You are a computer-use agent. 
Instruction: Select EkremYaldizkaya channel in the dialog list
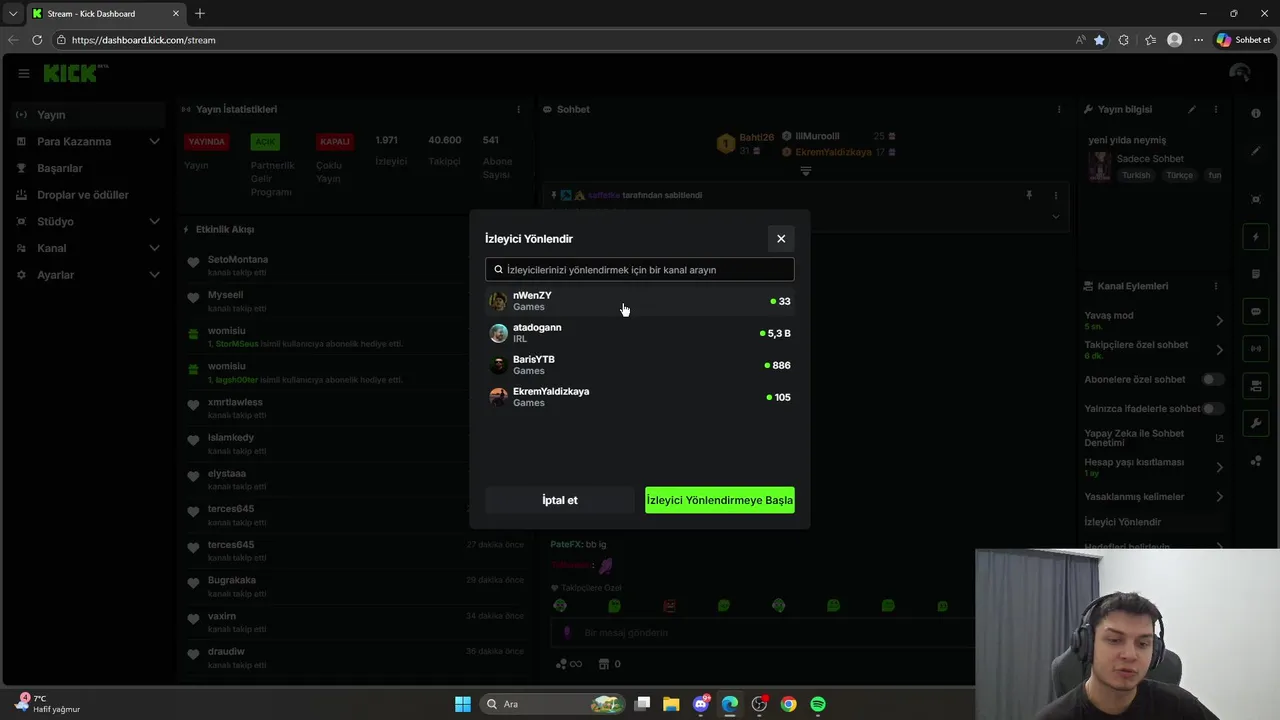[640, 397]
